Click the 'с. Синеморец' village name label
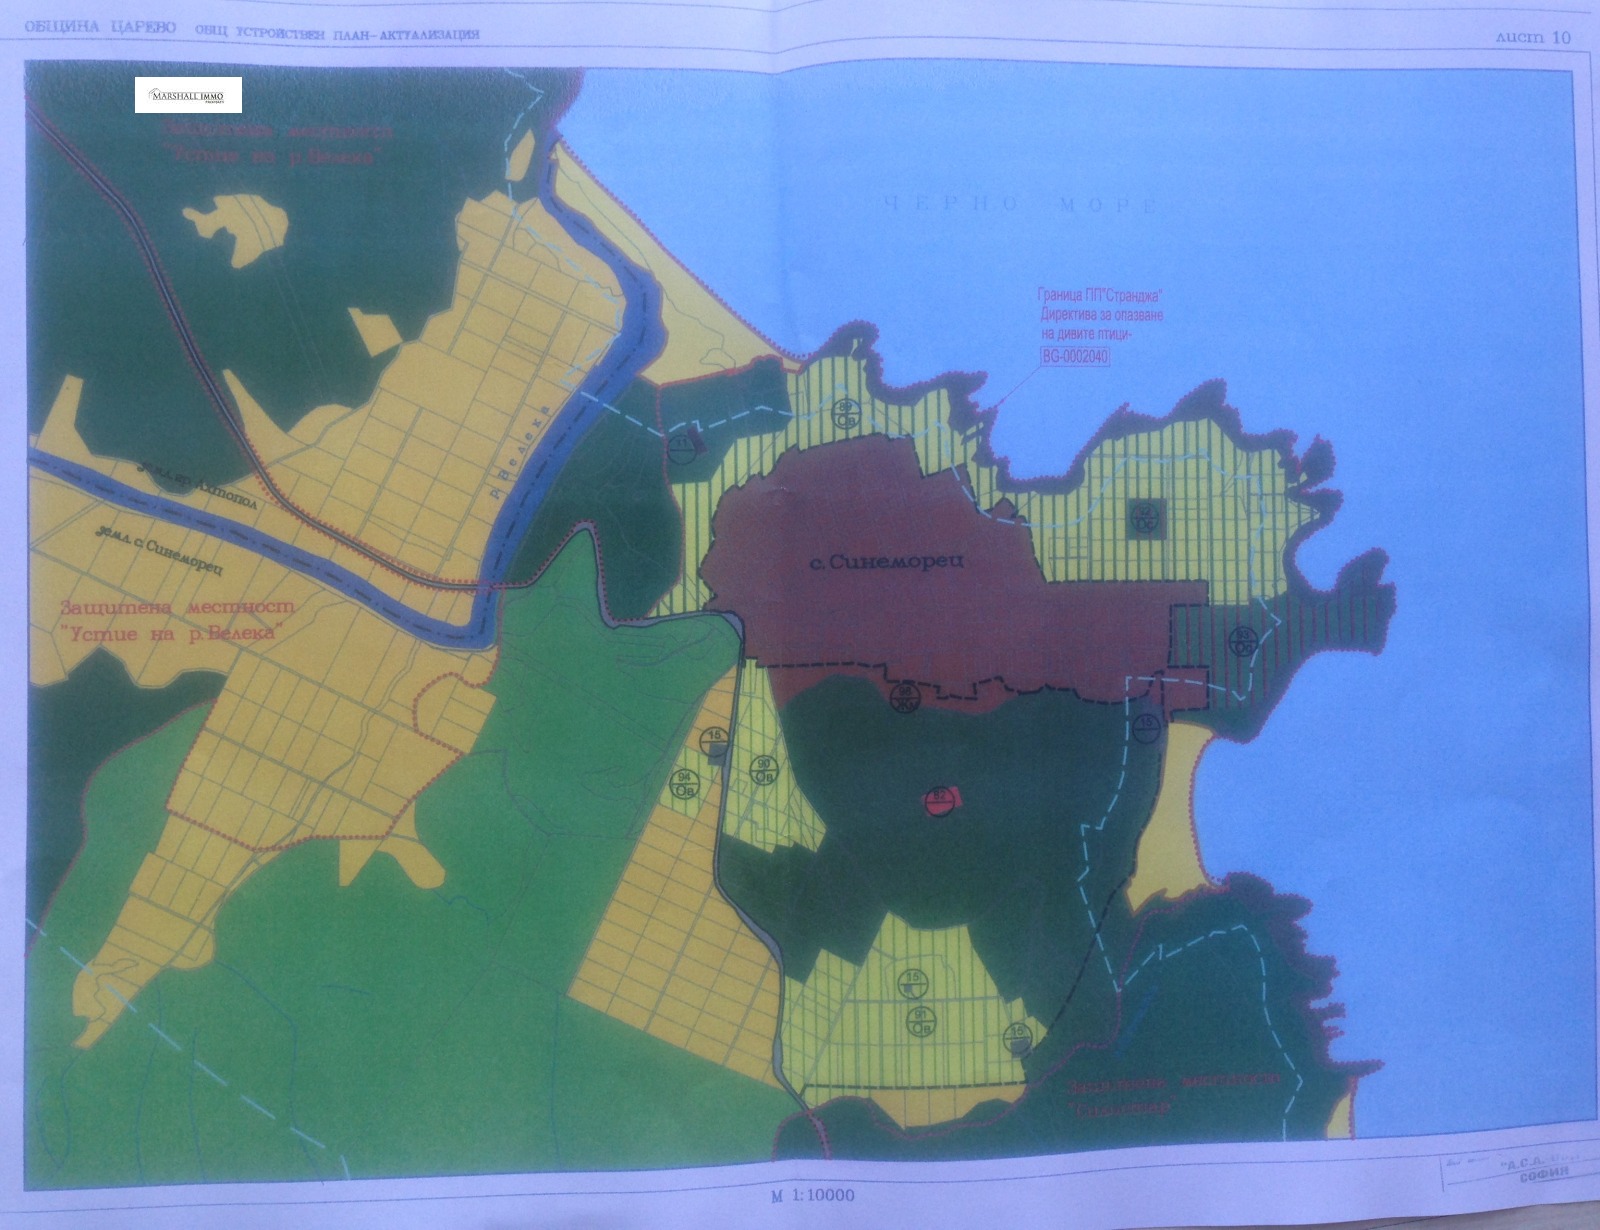The height and width of the screenshot is (1230, 1600). pos(886,562)
